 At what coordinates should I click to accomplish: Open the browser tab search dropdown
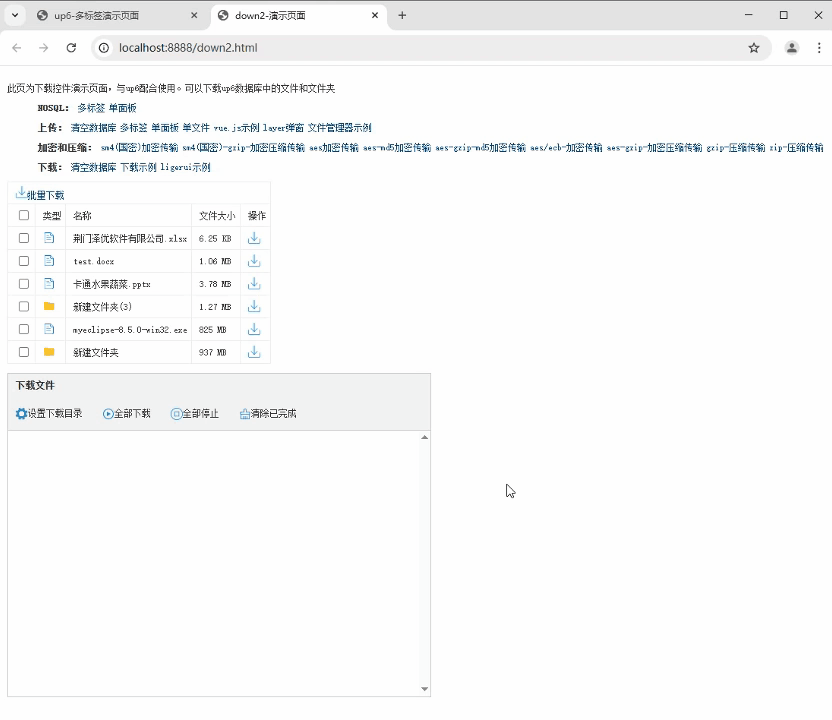coord(15,16)
